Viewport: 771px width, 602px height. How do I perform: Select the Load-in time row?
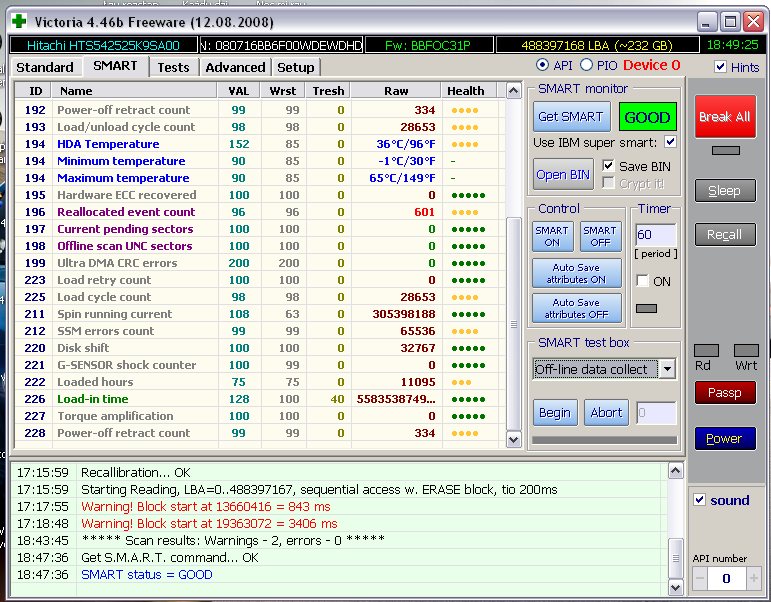tap(260, 399)
